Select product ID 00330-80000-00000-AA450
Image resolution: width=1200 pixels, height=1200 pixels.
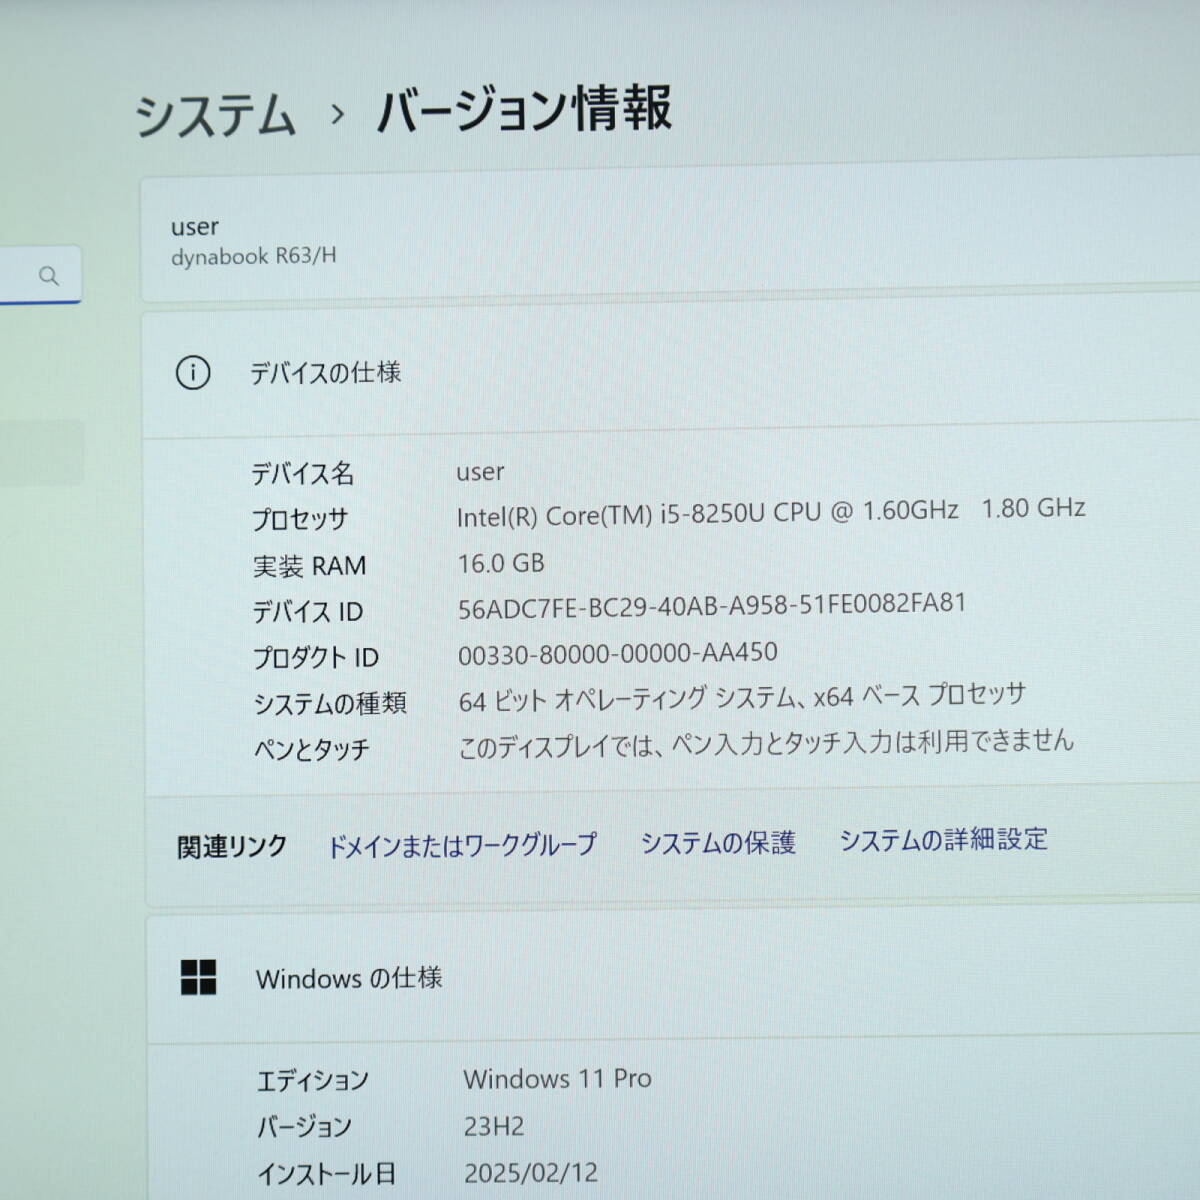618,654
